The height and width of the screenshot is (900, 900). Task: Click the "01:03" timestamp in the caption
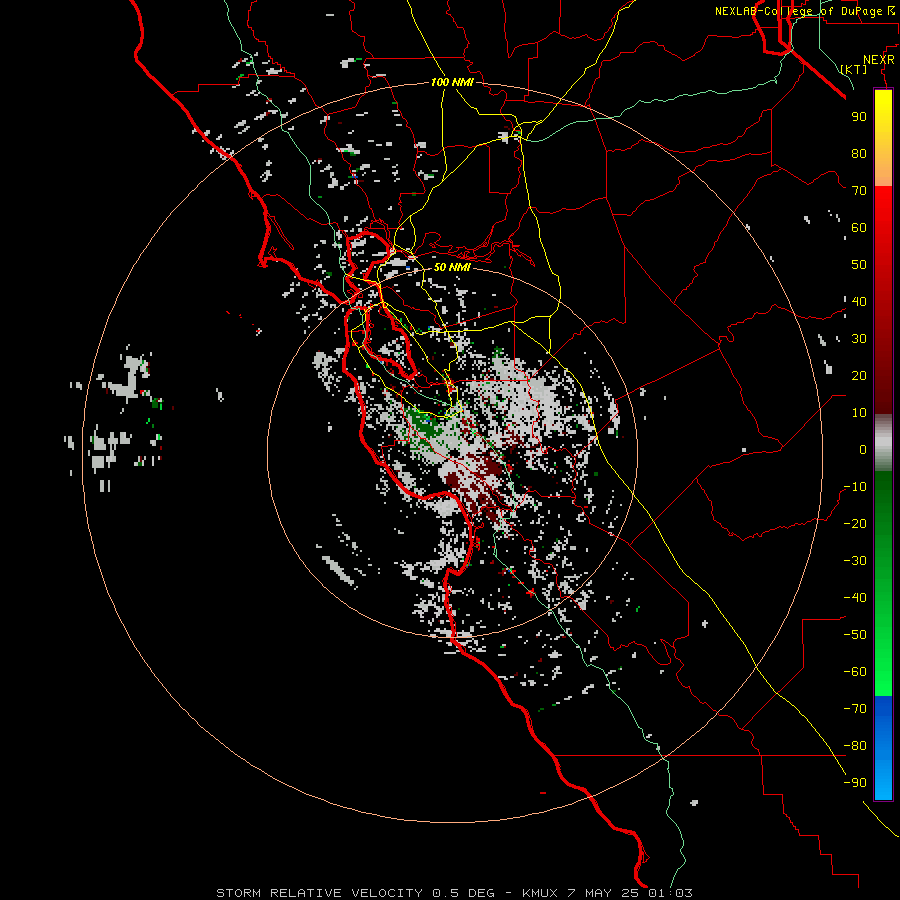click(x=670, y=893)
